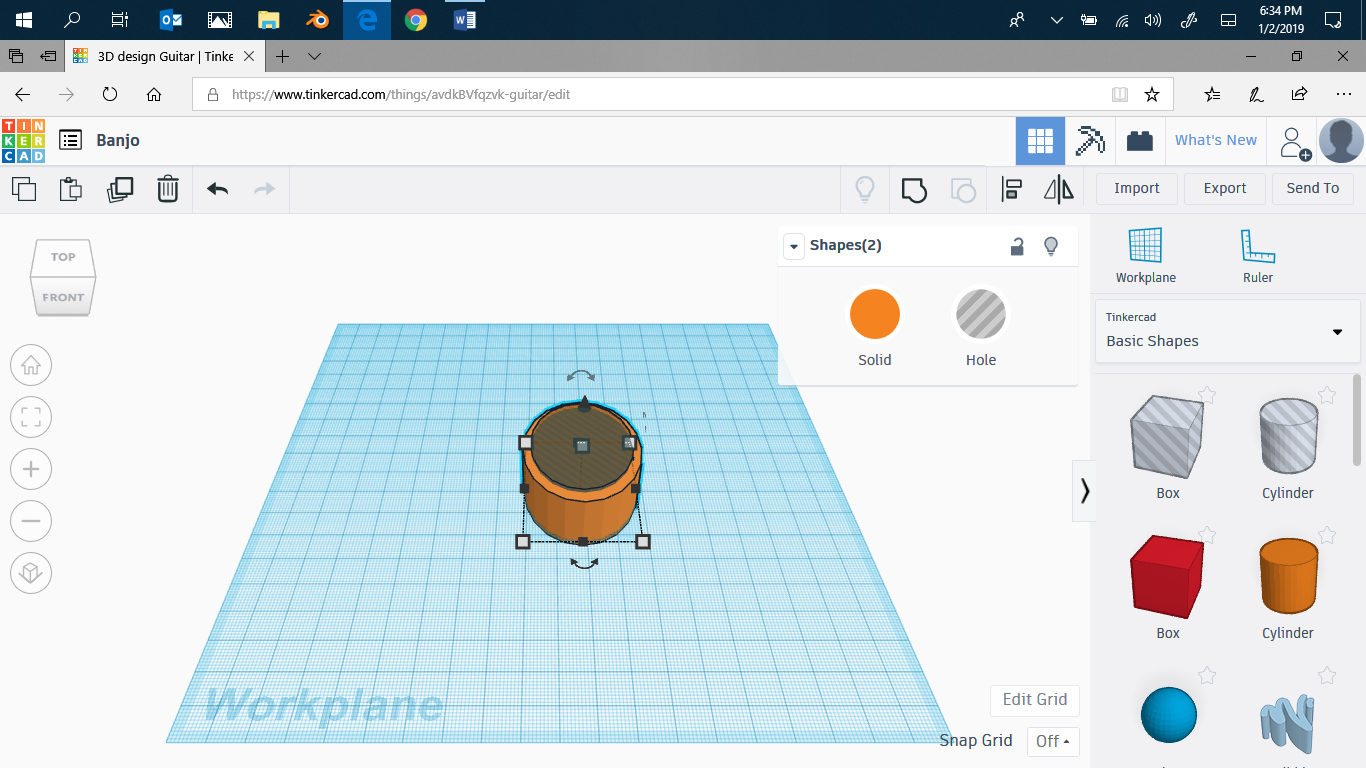Redo the last undone action
Viewport: 1366px width, 768px height.
pos(264,188)
